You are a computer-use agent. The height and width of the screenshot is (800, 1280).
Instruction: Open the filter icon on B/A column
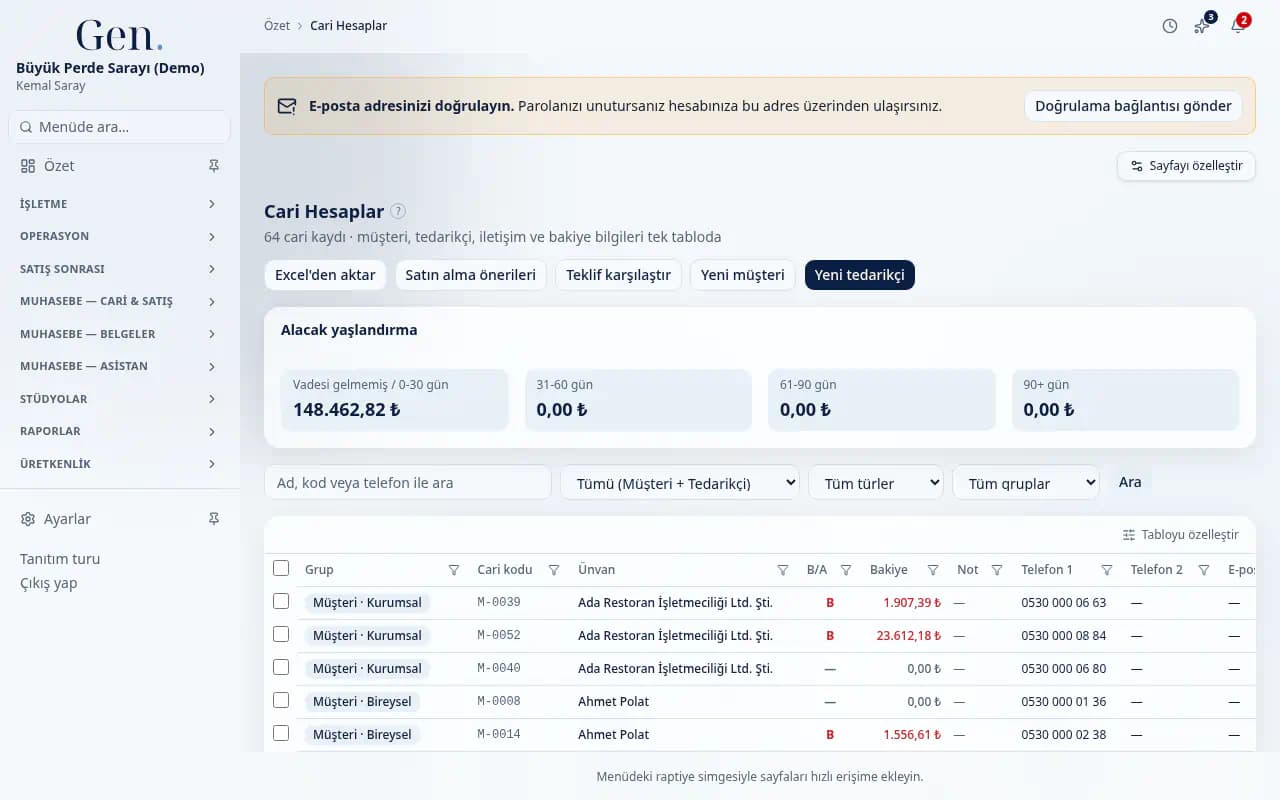click(x=846, y=570)
